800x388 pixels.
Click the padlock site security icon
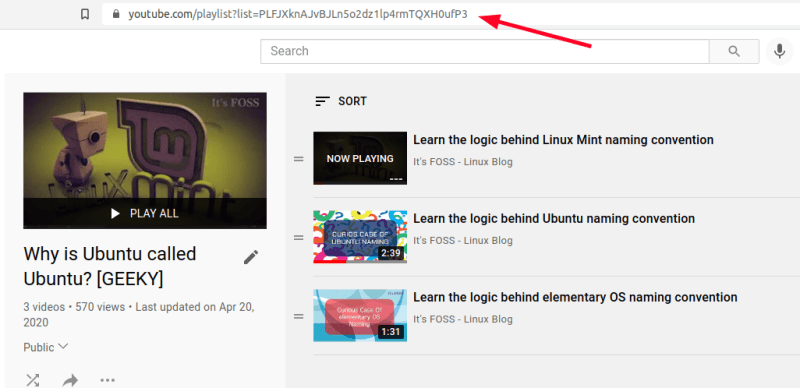click(116, 14)
